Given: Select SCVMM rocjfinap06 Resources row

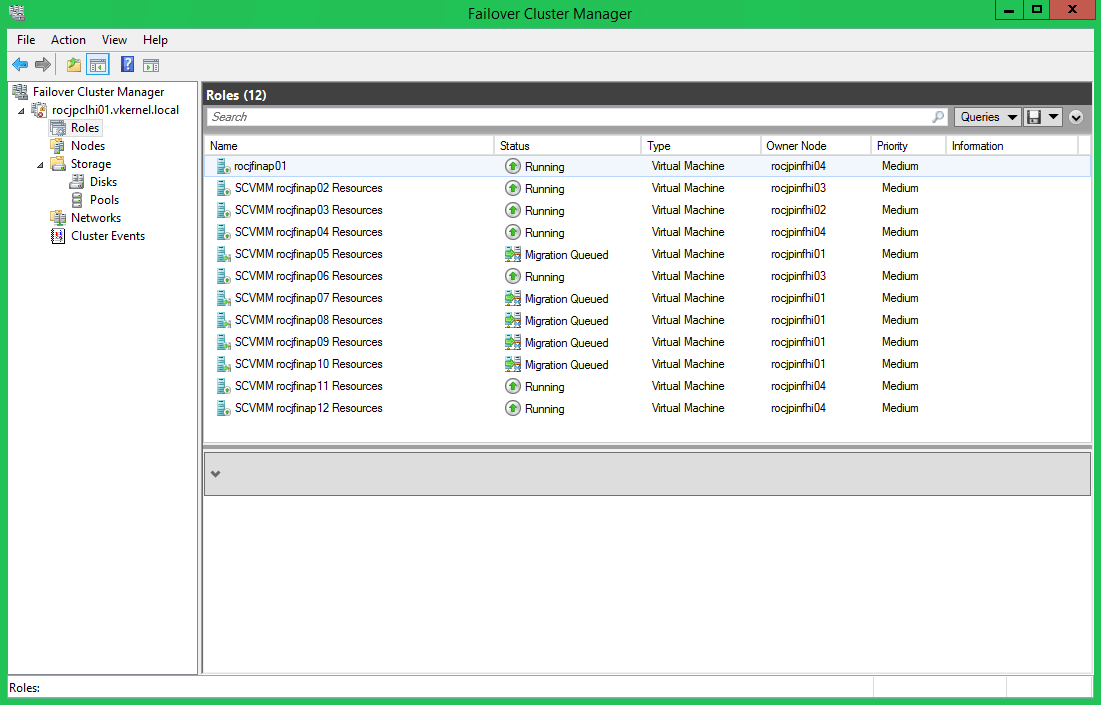Looking at the screenshot, I should [647, 276].
